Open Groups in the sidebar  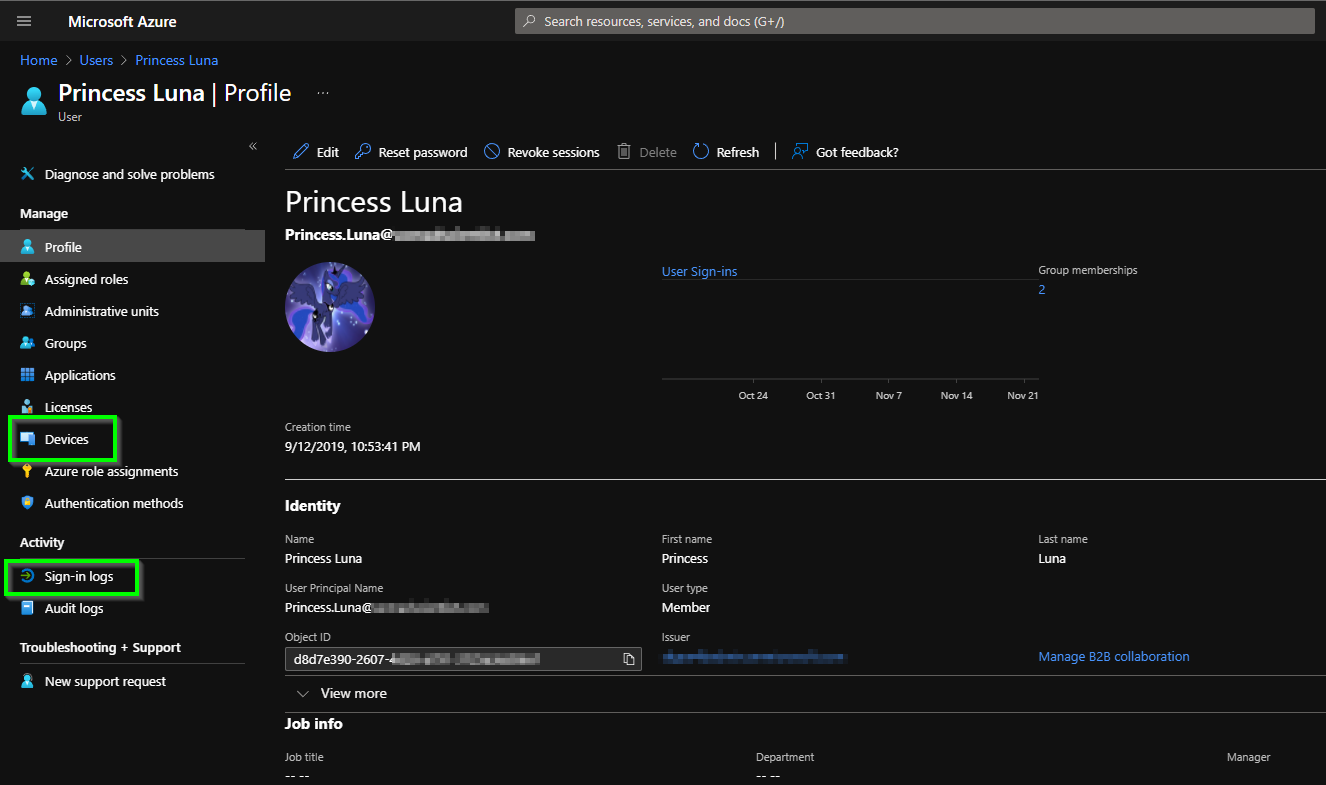[66, 343]
